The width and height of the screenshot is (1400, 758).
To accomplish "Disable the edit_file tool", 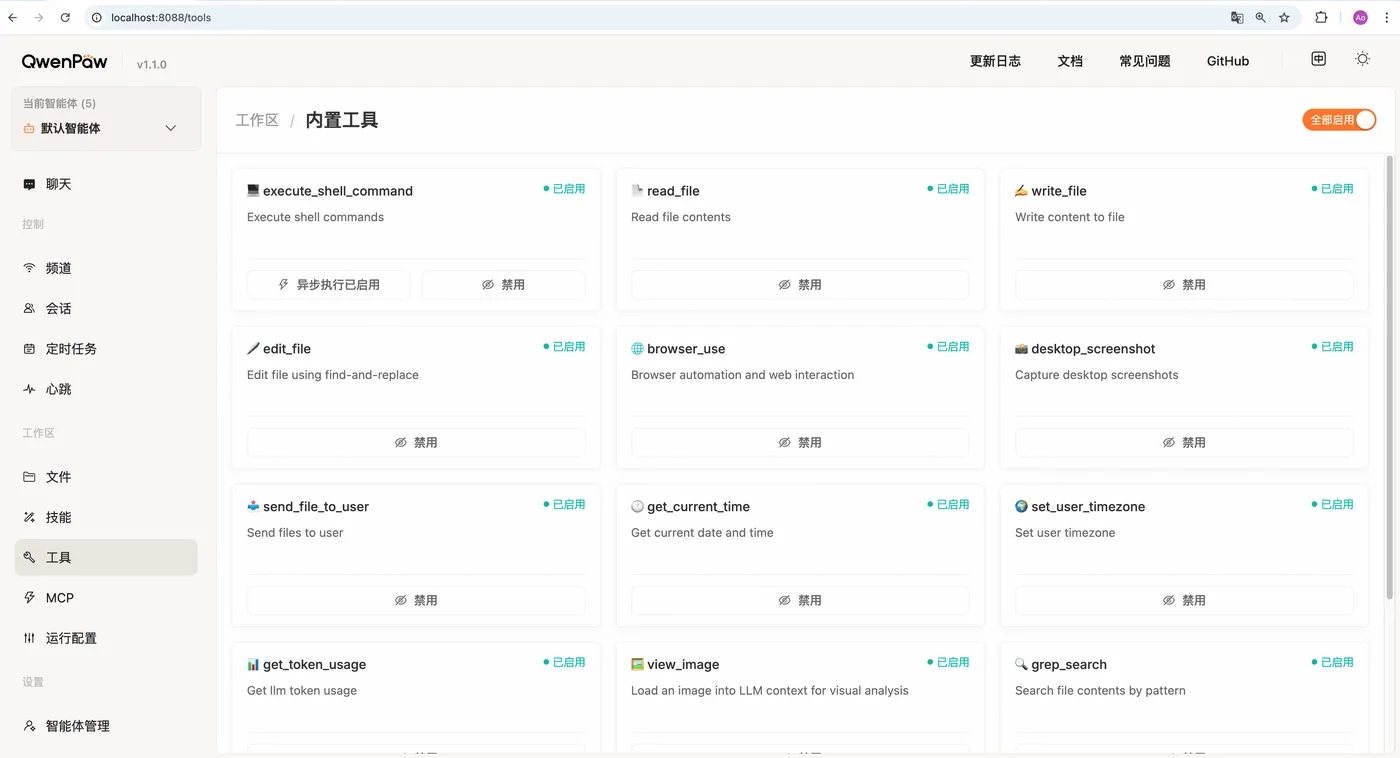I will (416, 443).
